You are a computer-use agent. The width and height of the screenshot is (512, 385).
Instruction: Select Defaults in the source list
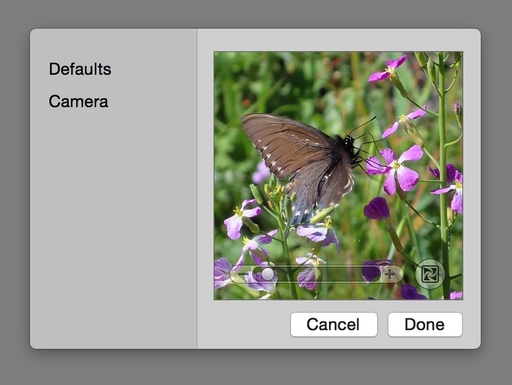click(x=80, y=69)
